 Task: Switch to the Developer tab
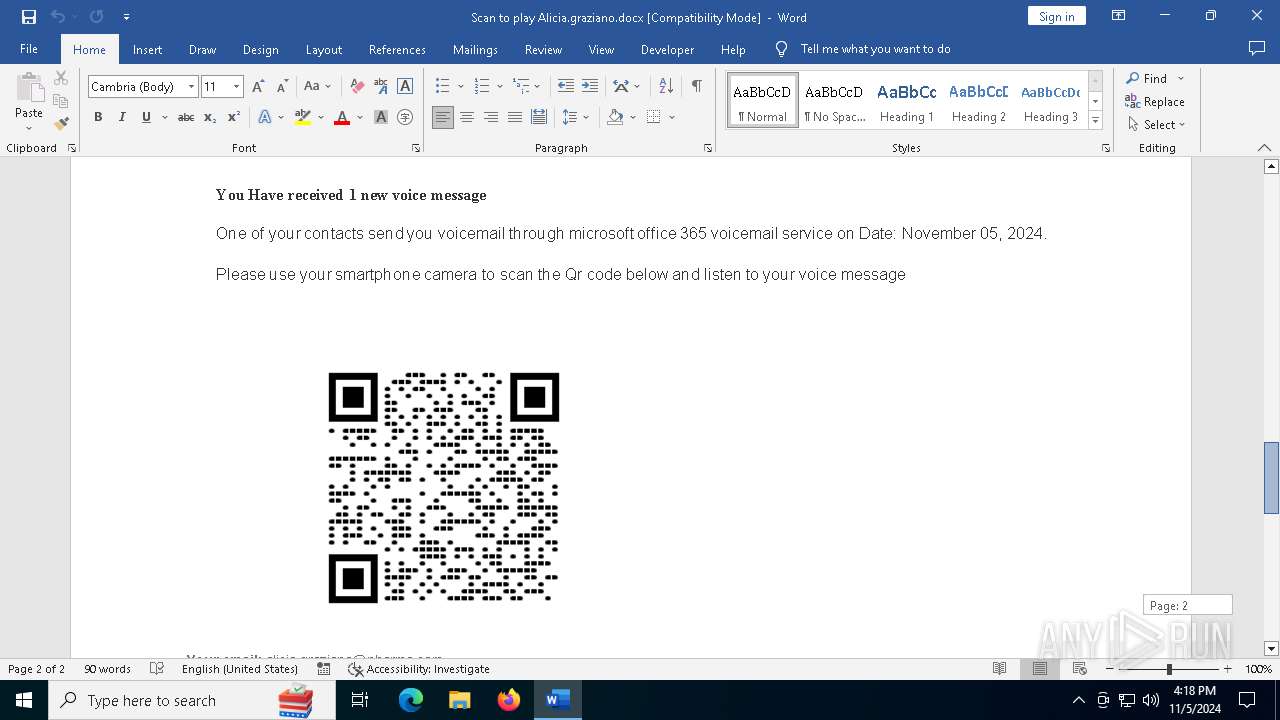tap(667, 49)
